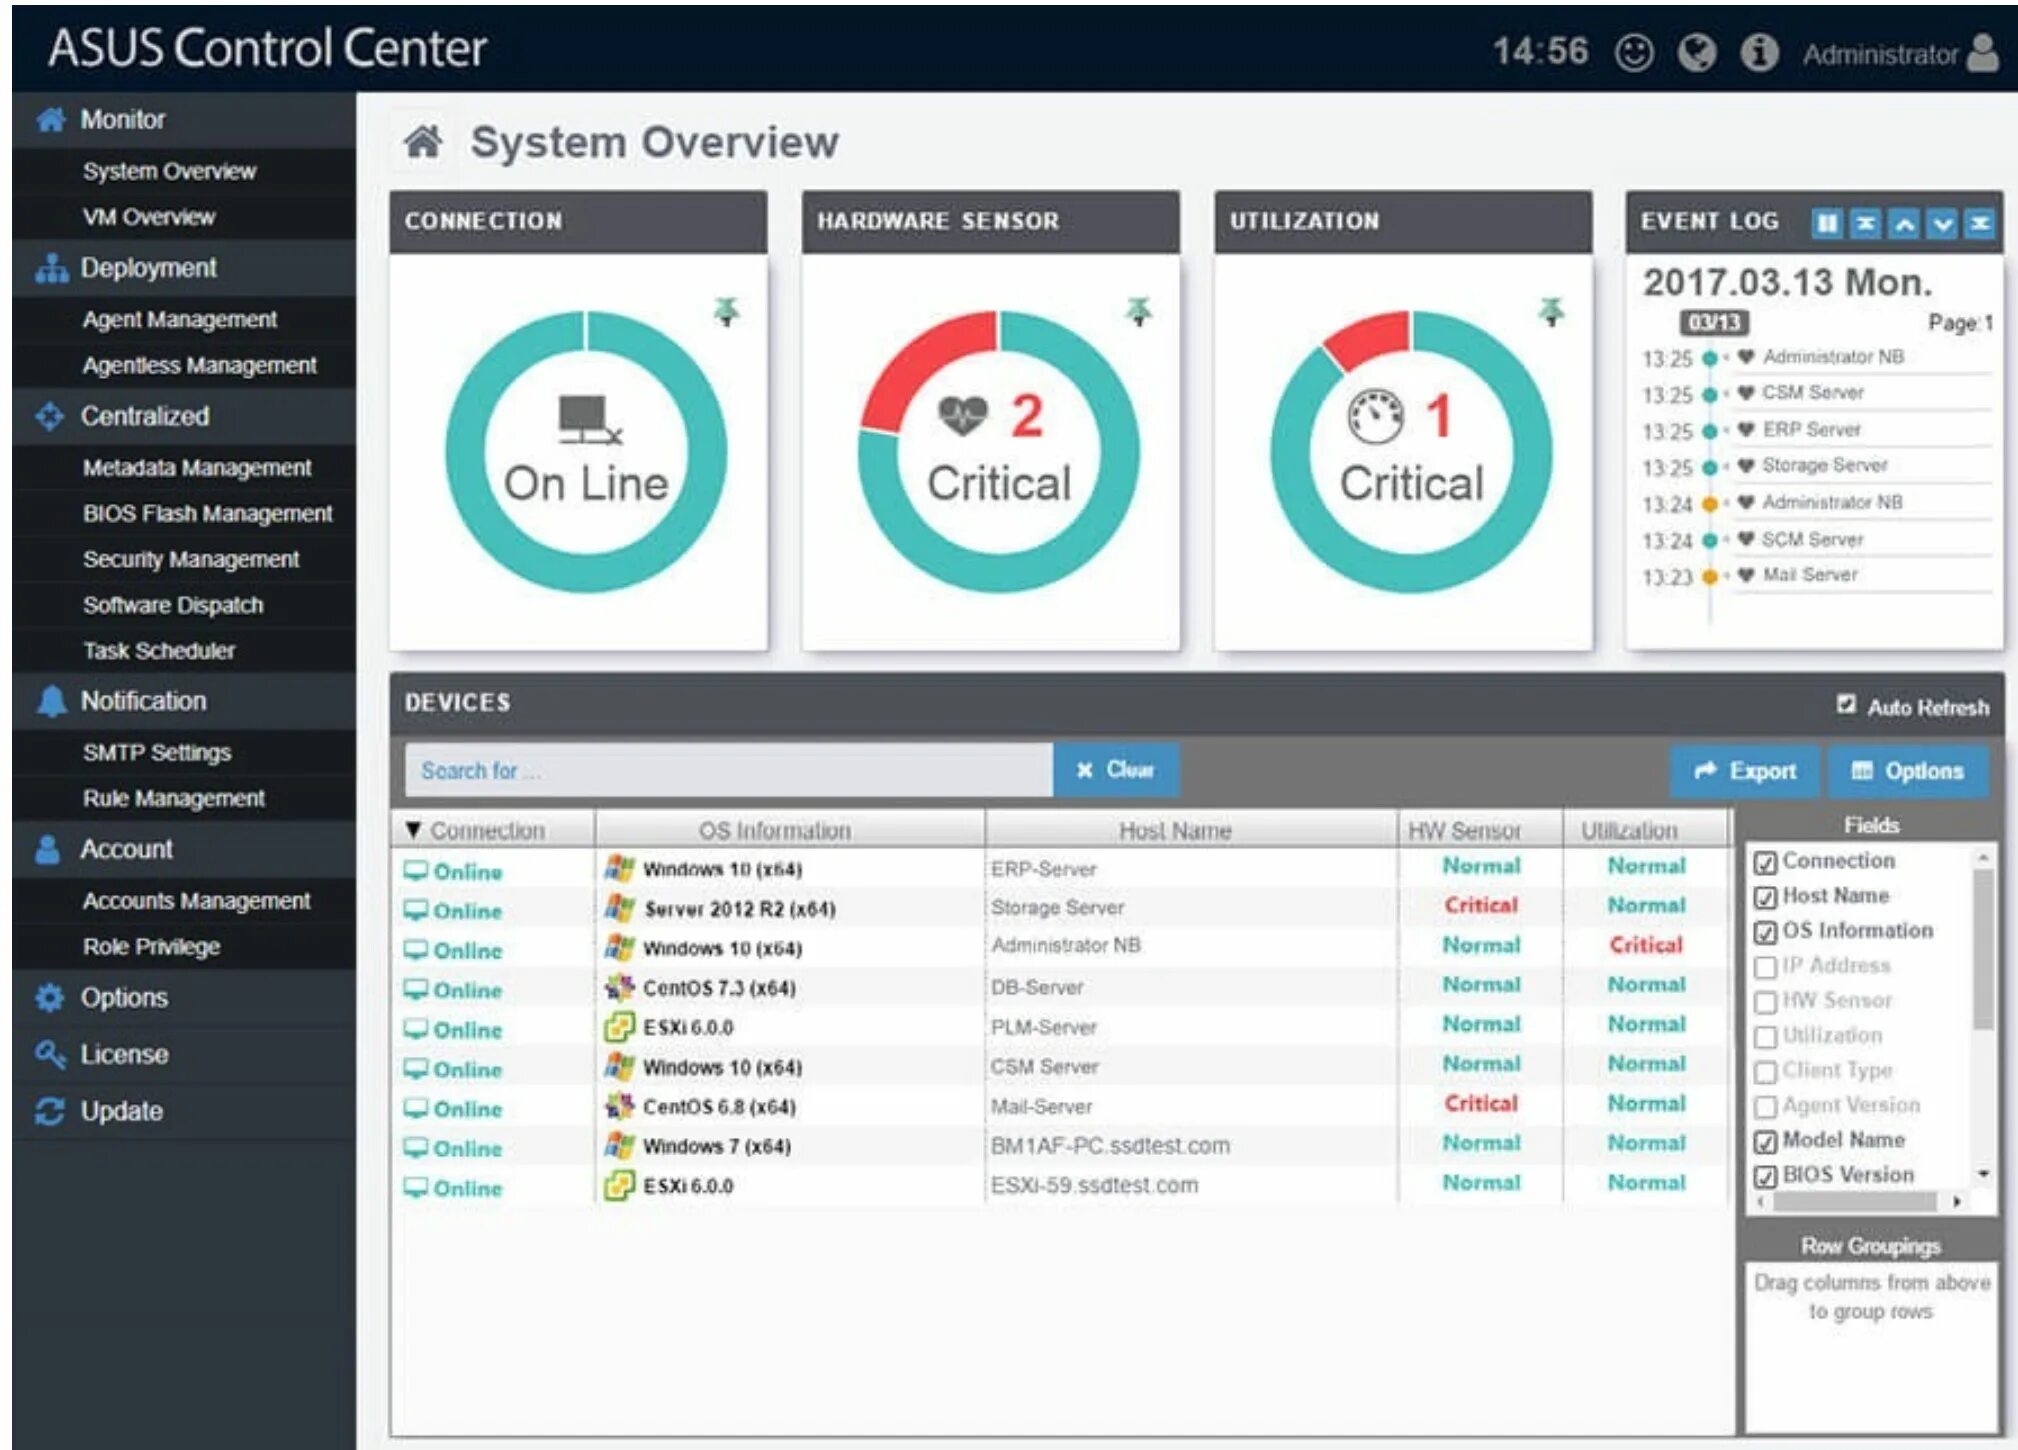Screen dimensions: 2018x1450
Task: Click the globe language icon
Action: (x=1697, y=52)
